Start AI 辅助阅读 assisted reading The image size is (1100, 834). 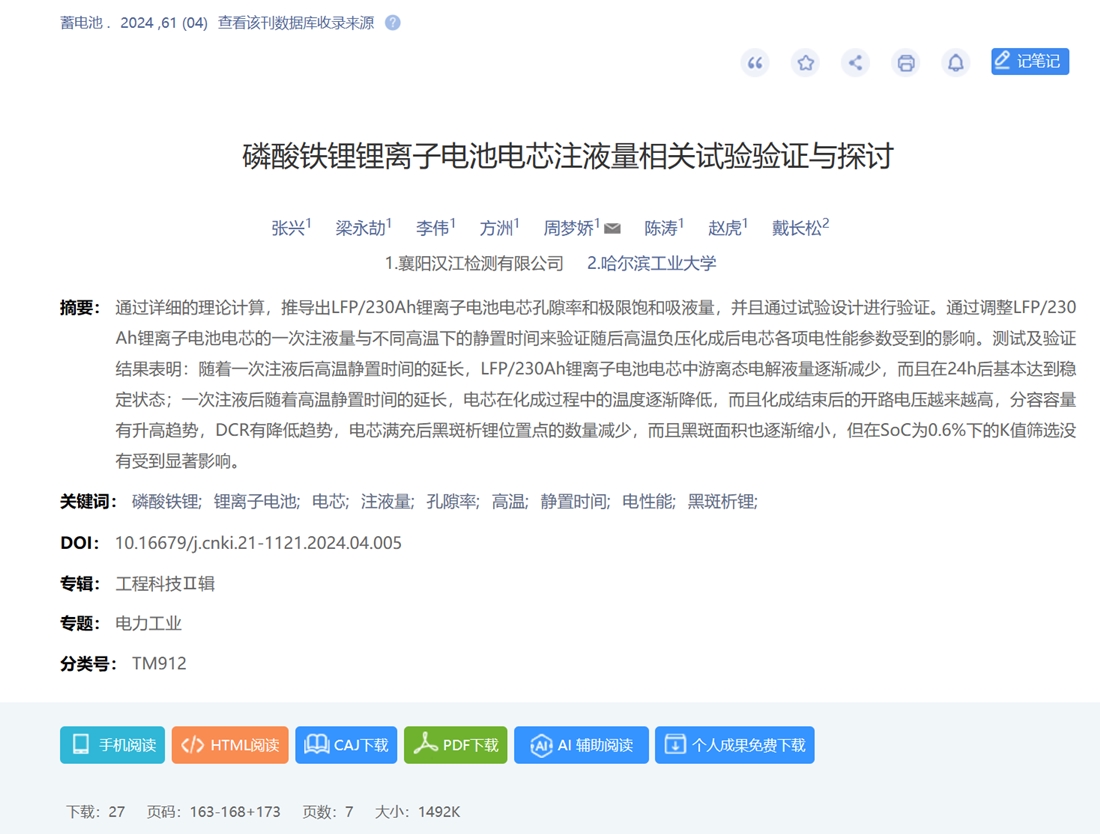[x=581, y=744]
